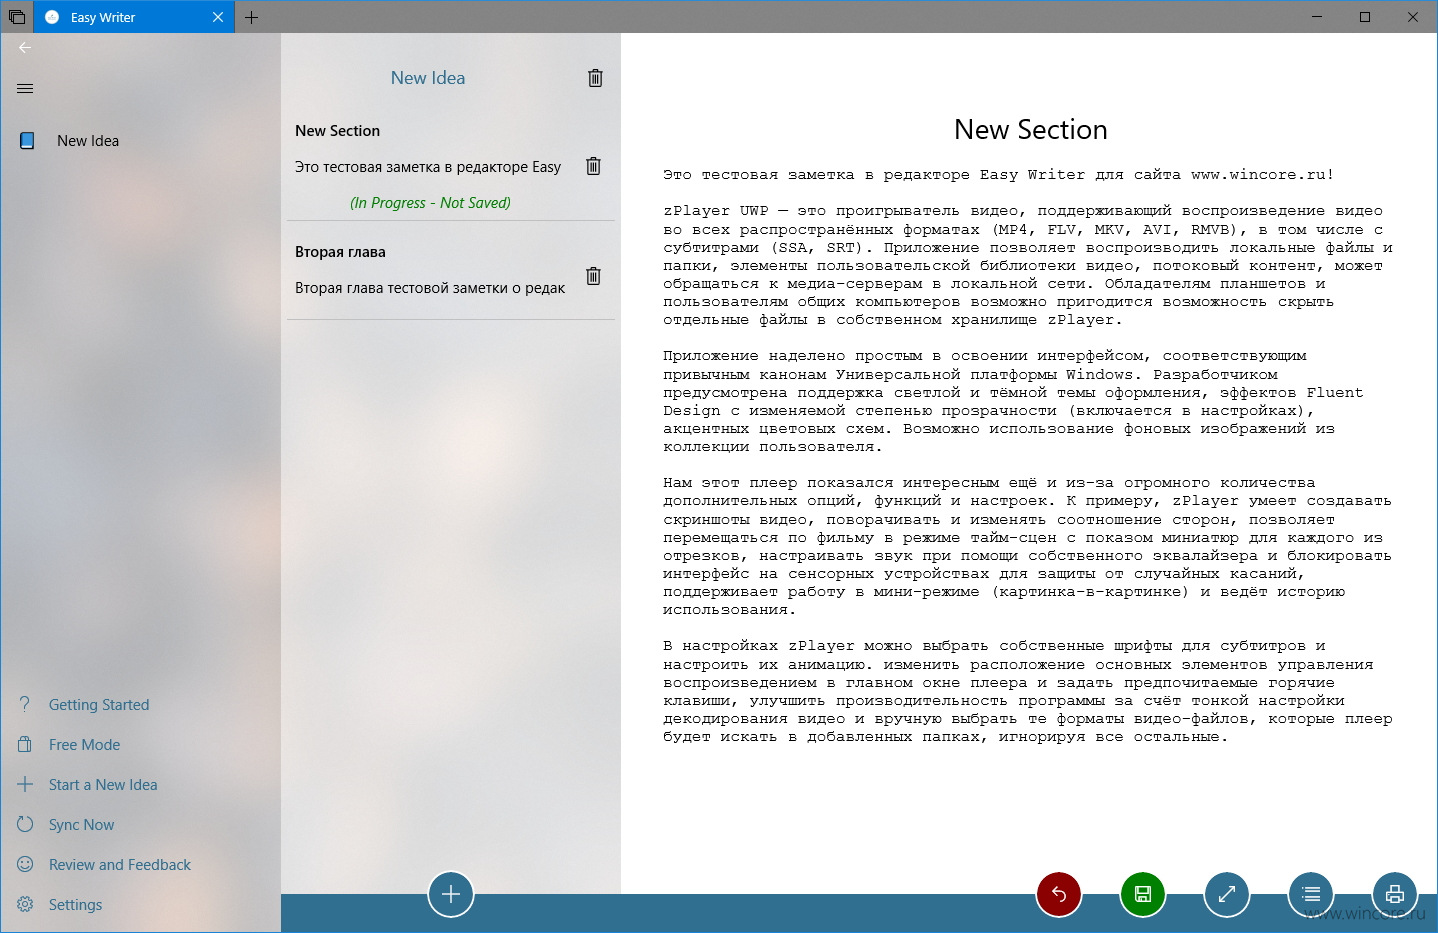Expand editor to full screen
The height and width of the screenshot is (933, 1438).
click(x=1227, y=894)
